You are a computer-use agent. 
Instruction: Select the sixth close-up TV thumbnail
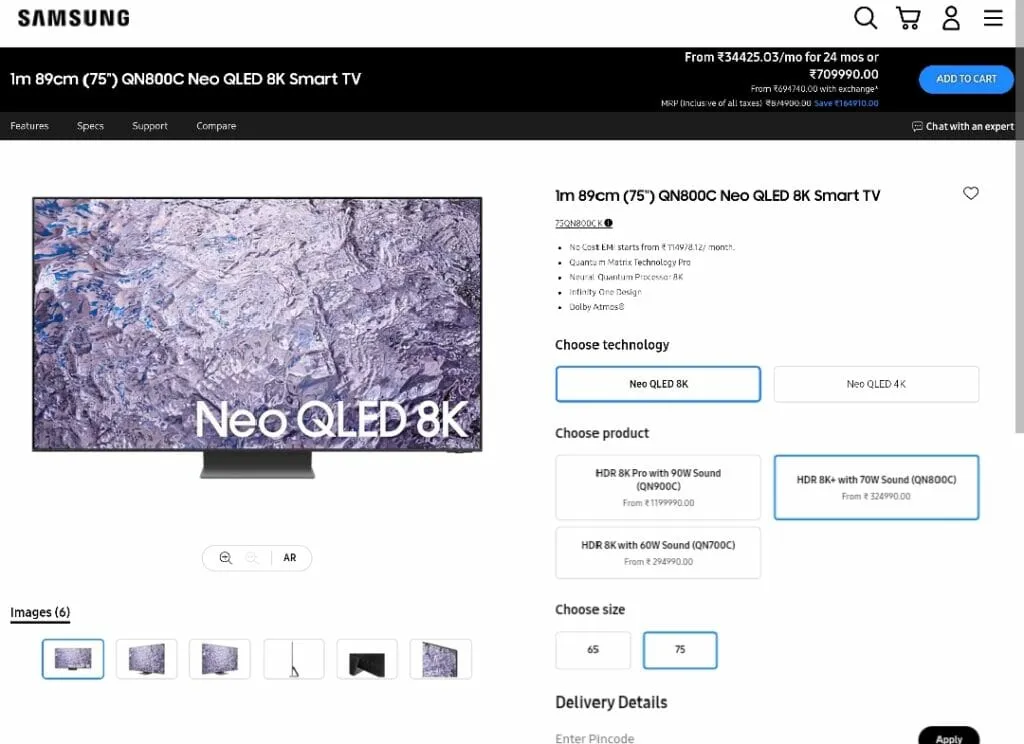tap(441, 659)
